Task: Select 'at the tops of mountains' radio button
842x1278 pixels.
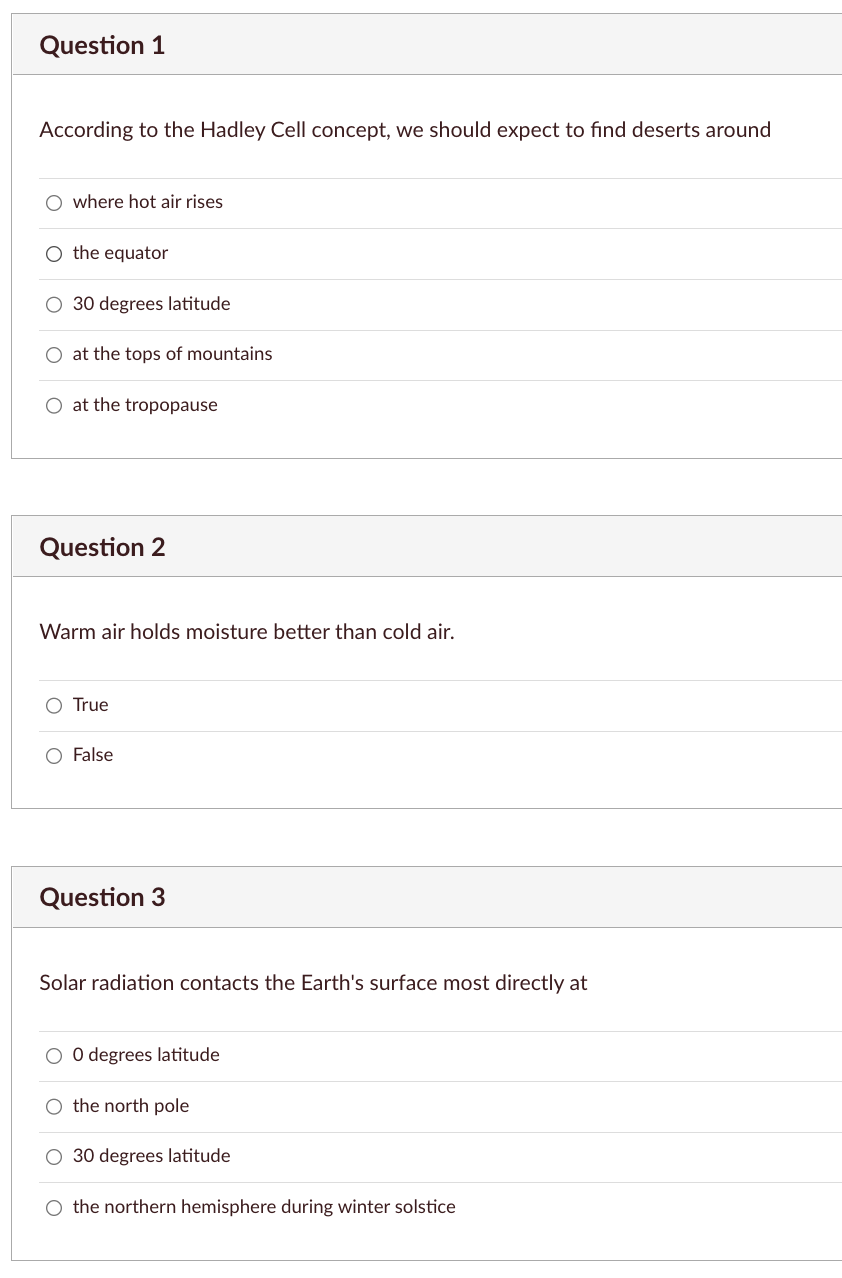Action: point(54,355)
